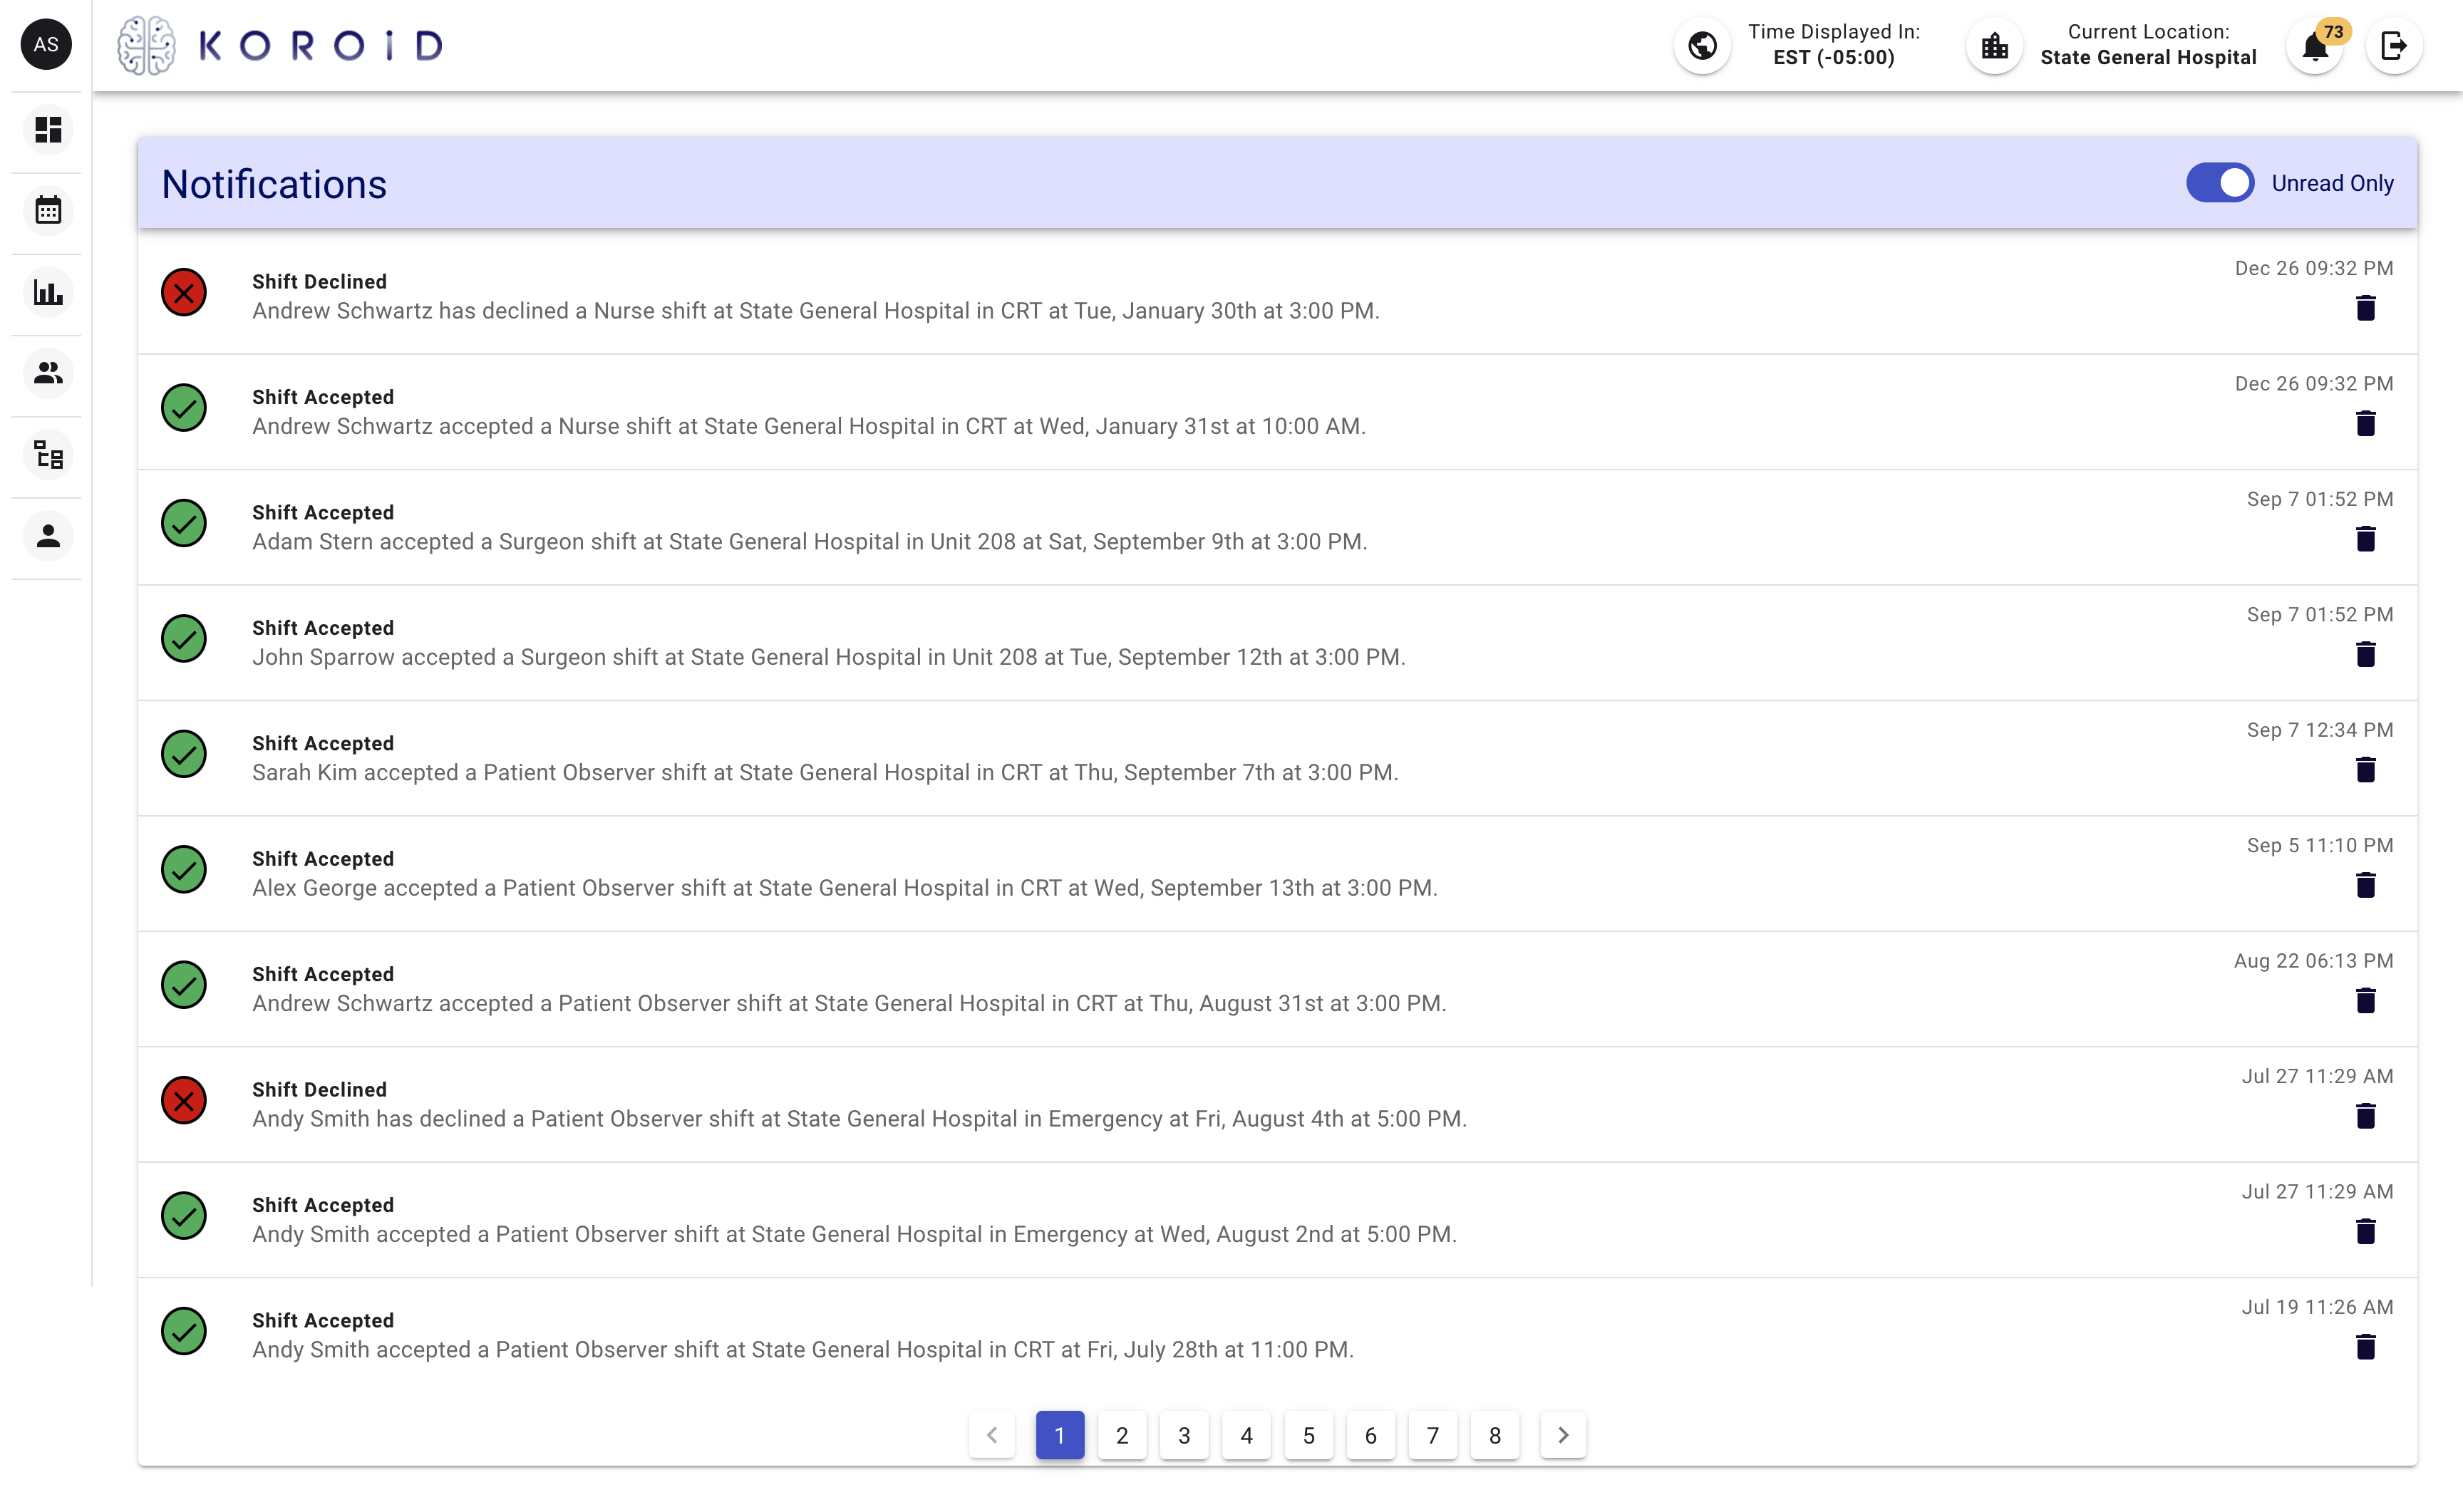The width and height of the screenshot is (2463, 1512).
Task: Click the globe timezone icon
Action: click(x=1703, y=45)
